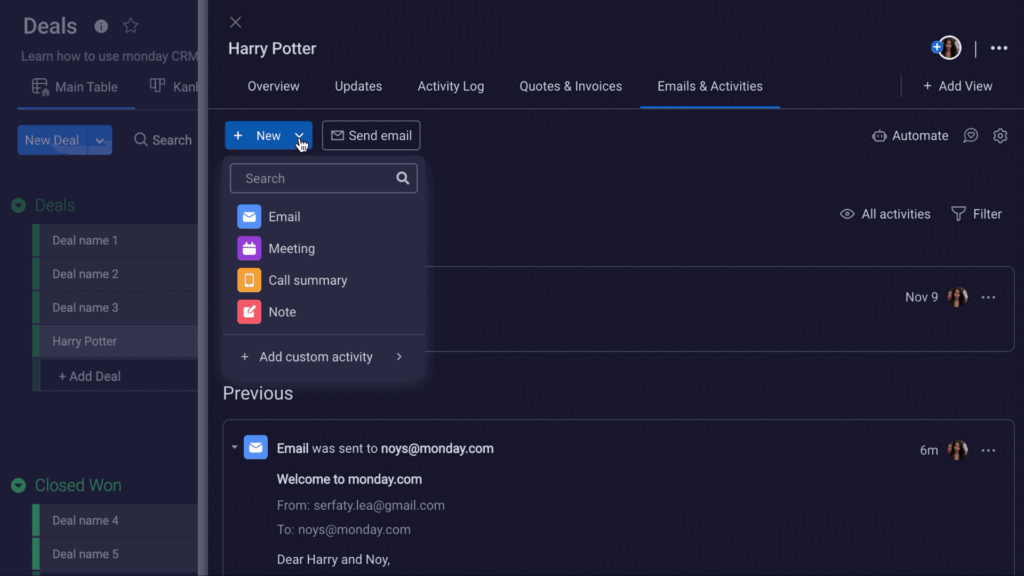Open board Search in left pane
1024x576 pixels.
tap(163, 140)
